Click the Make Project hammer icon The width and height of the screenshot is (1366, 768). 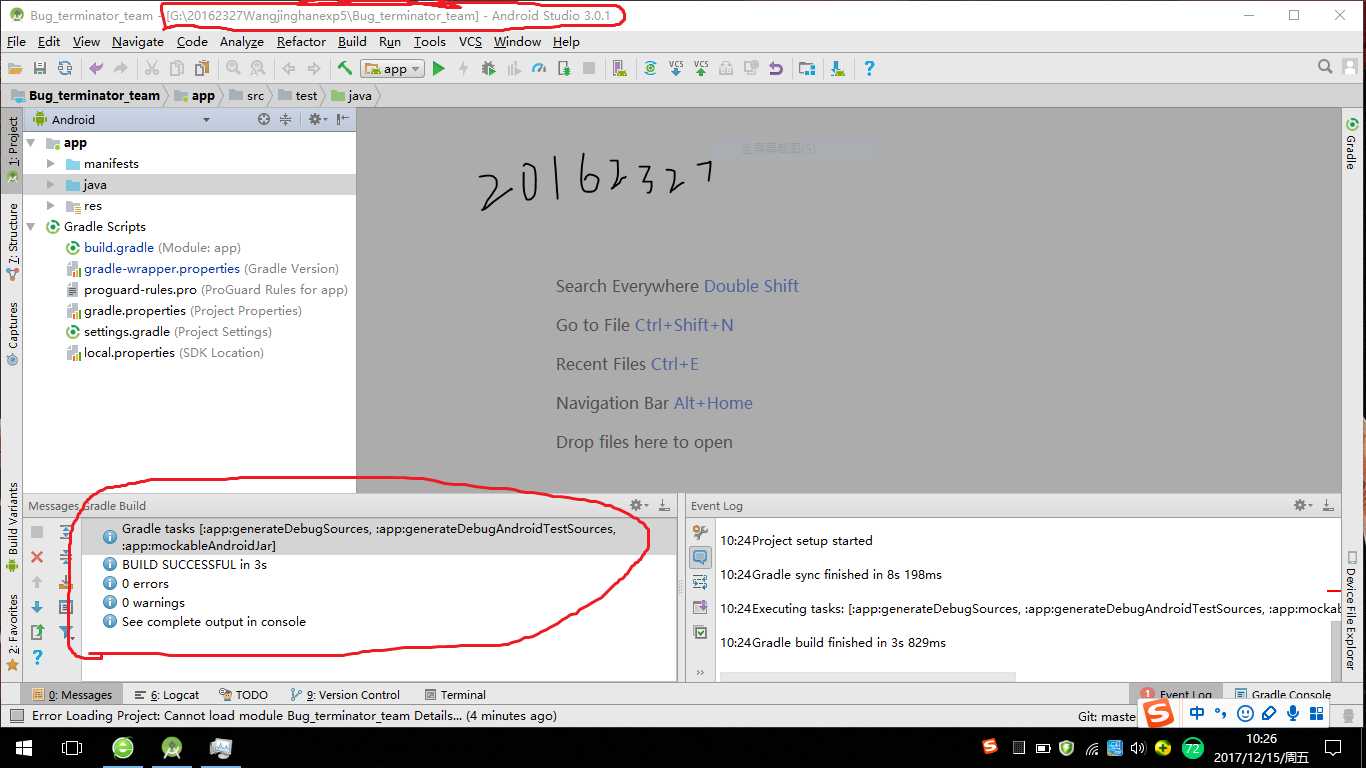[345, 68]
